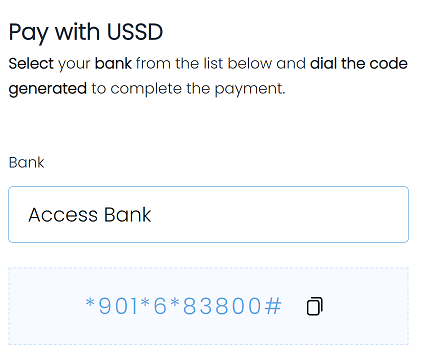Screen dimensions: 429x362
Task: Click the '83800#' portion of the code
Action: point(232,306)
